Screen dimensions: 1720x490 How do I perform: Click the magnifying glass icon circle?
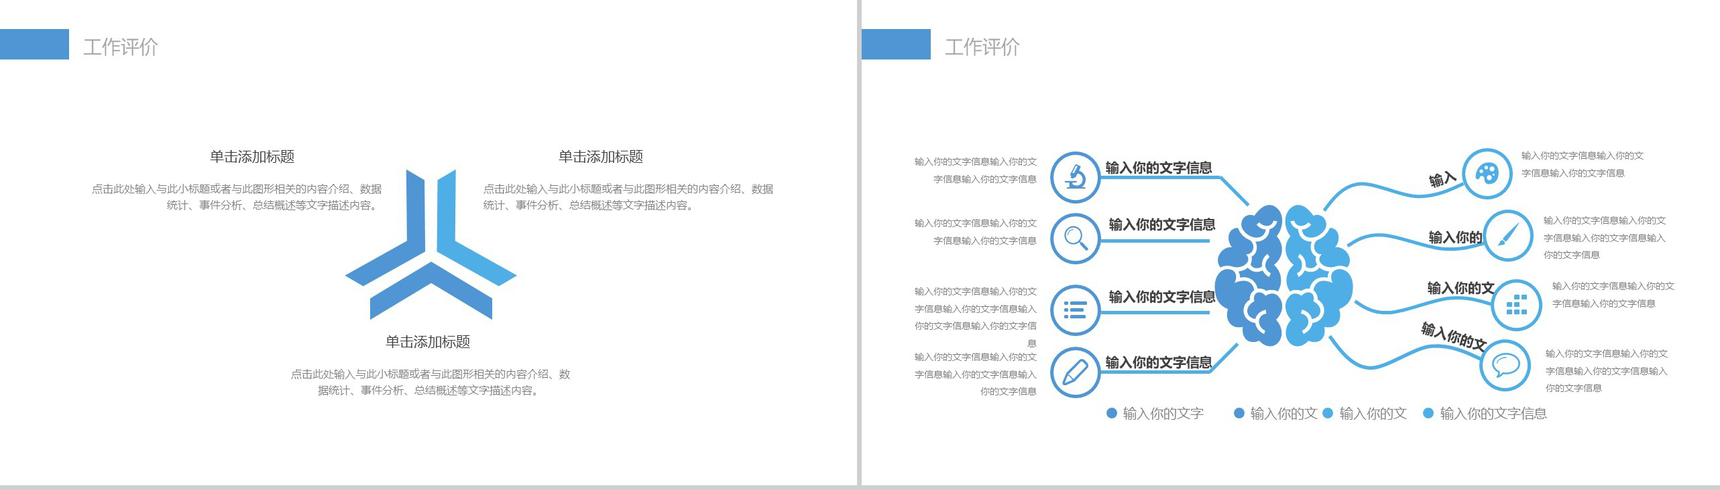pyautogui.click(x=1076, y=238)
